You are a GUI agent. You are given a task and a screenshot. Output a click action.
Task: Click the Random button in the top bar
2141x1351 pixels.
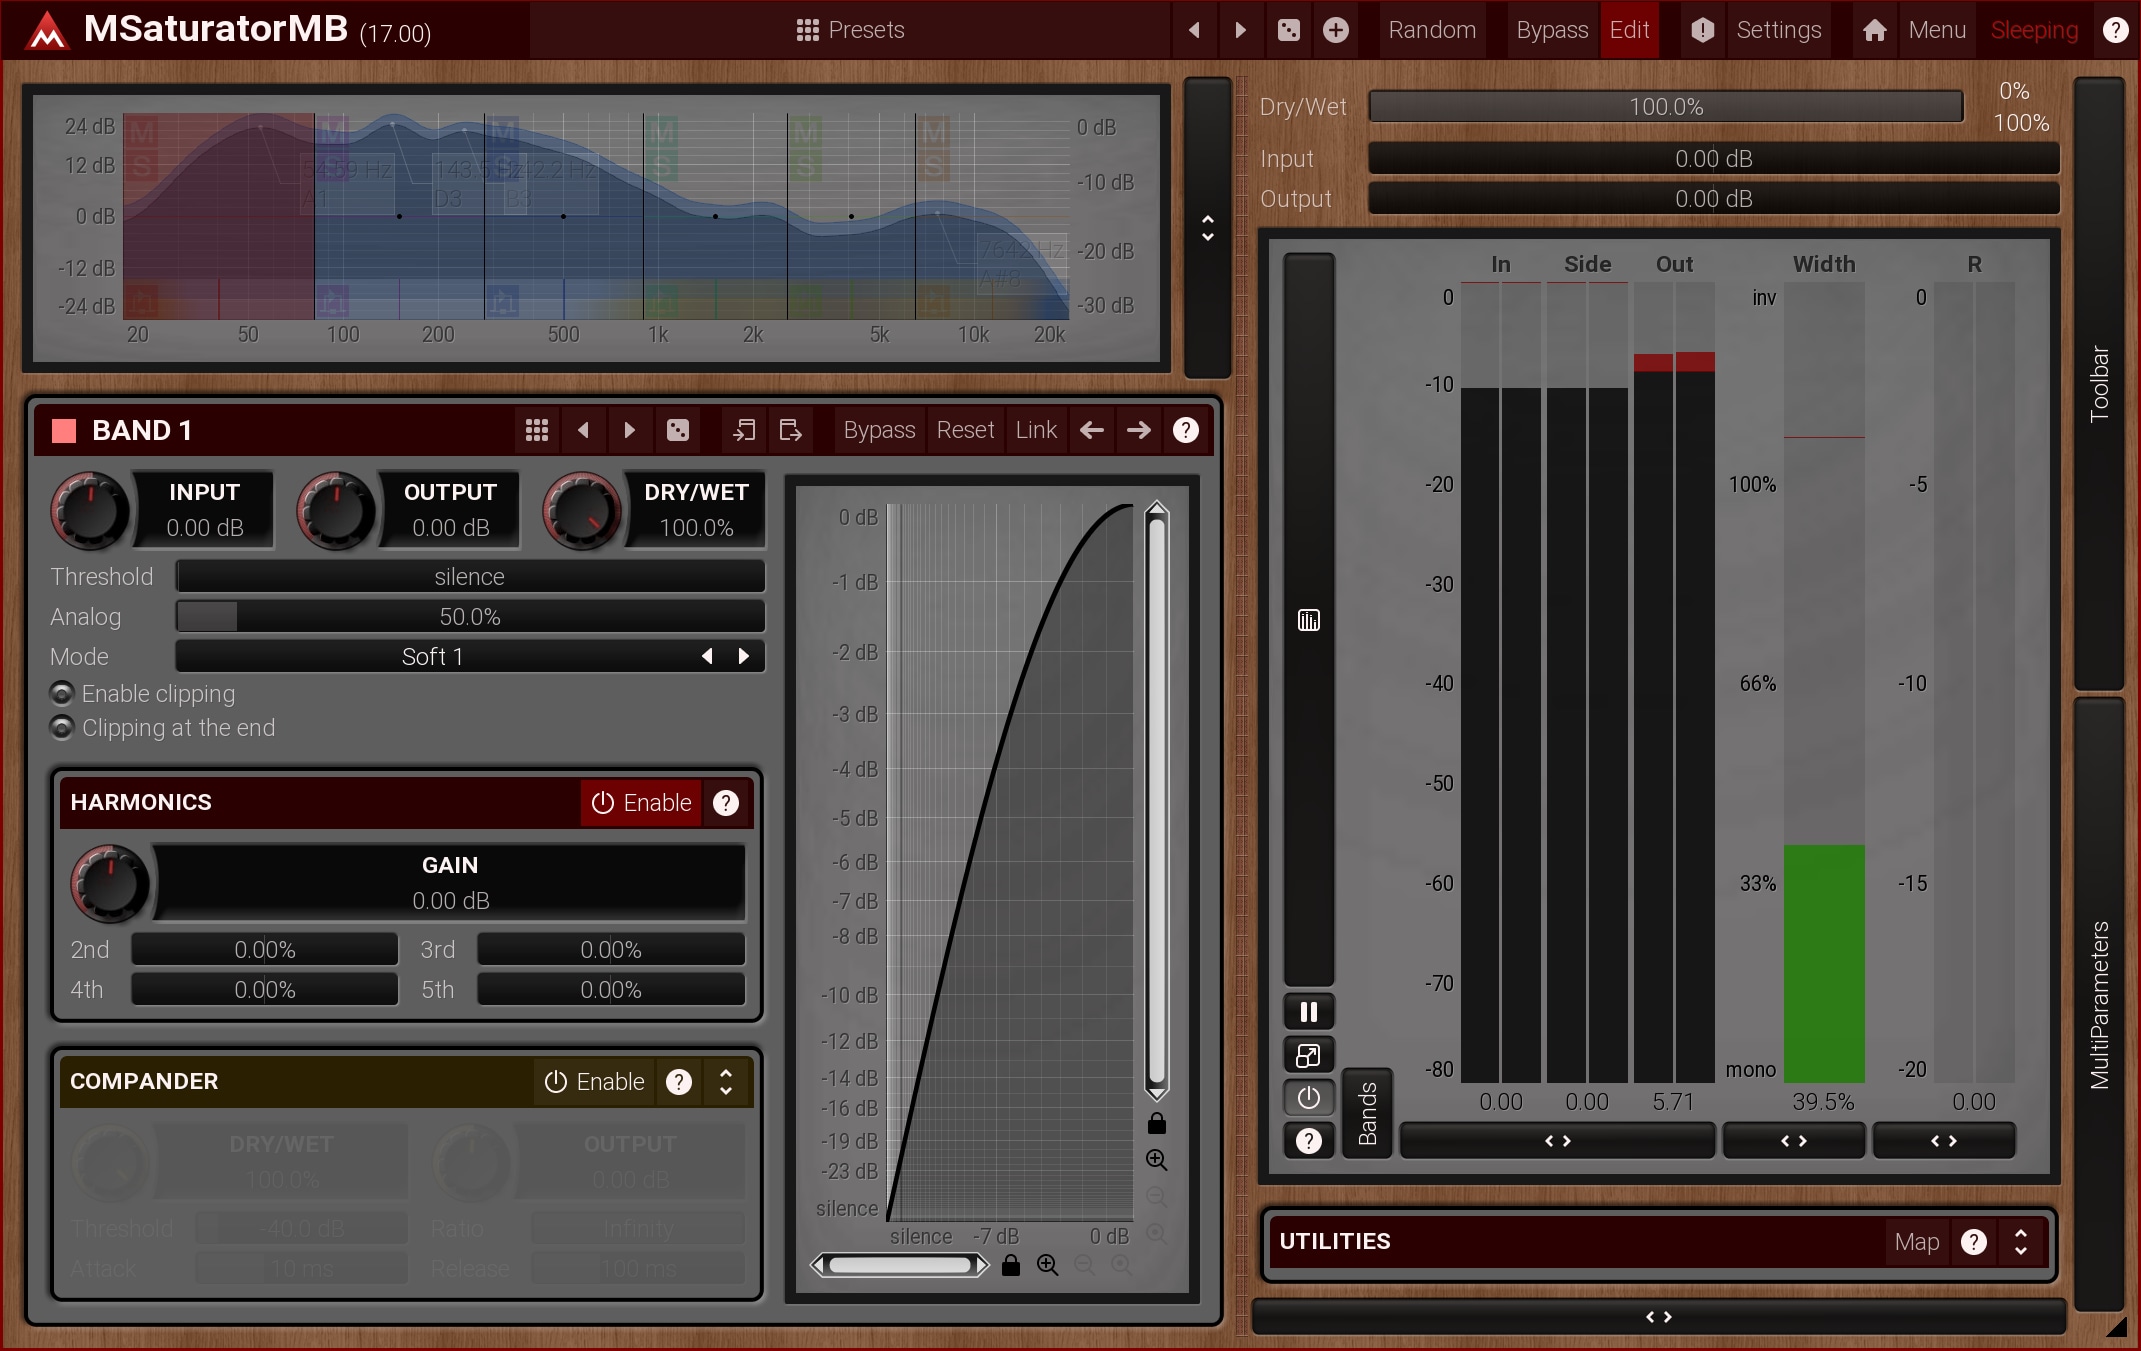(x=1431, y=30)
